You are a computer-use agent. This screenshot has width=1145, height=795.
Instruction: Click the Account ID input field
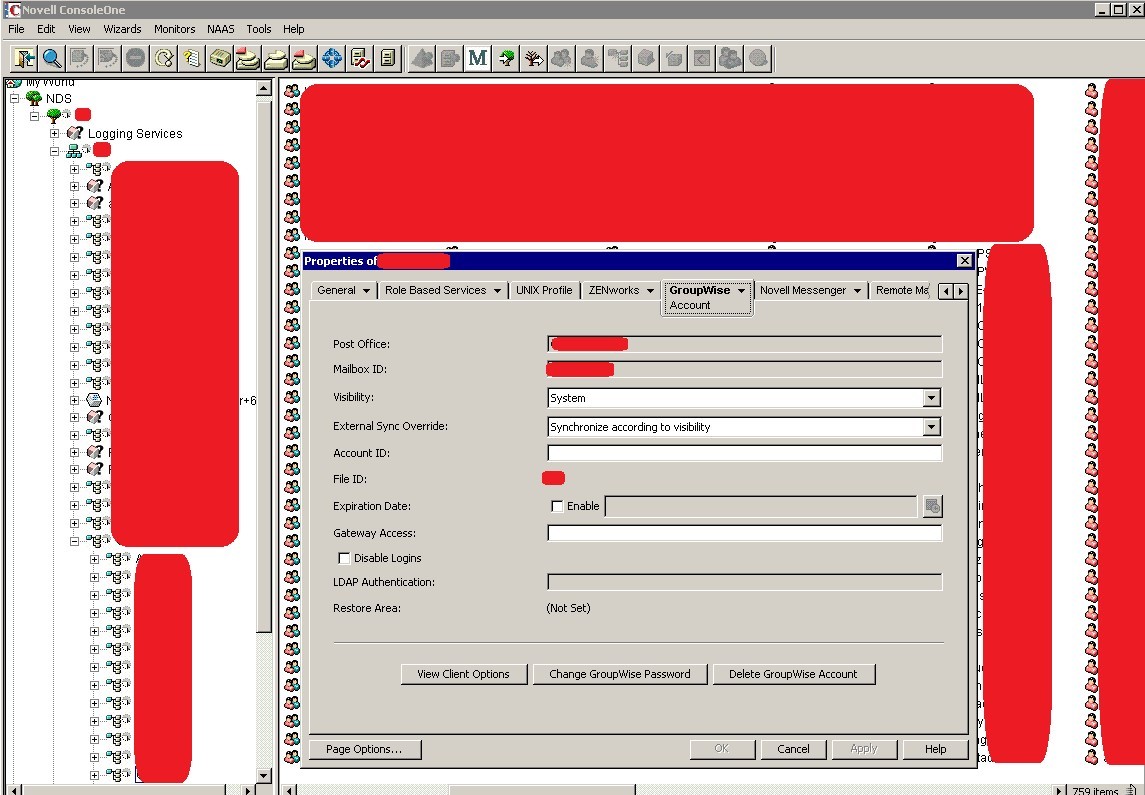[x=745, y=453]
